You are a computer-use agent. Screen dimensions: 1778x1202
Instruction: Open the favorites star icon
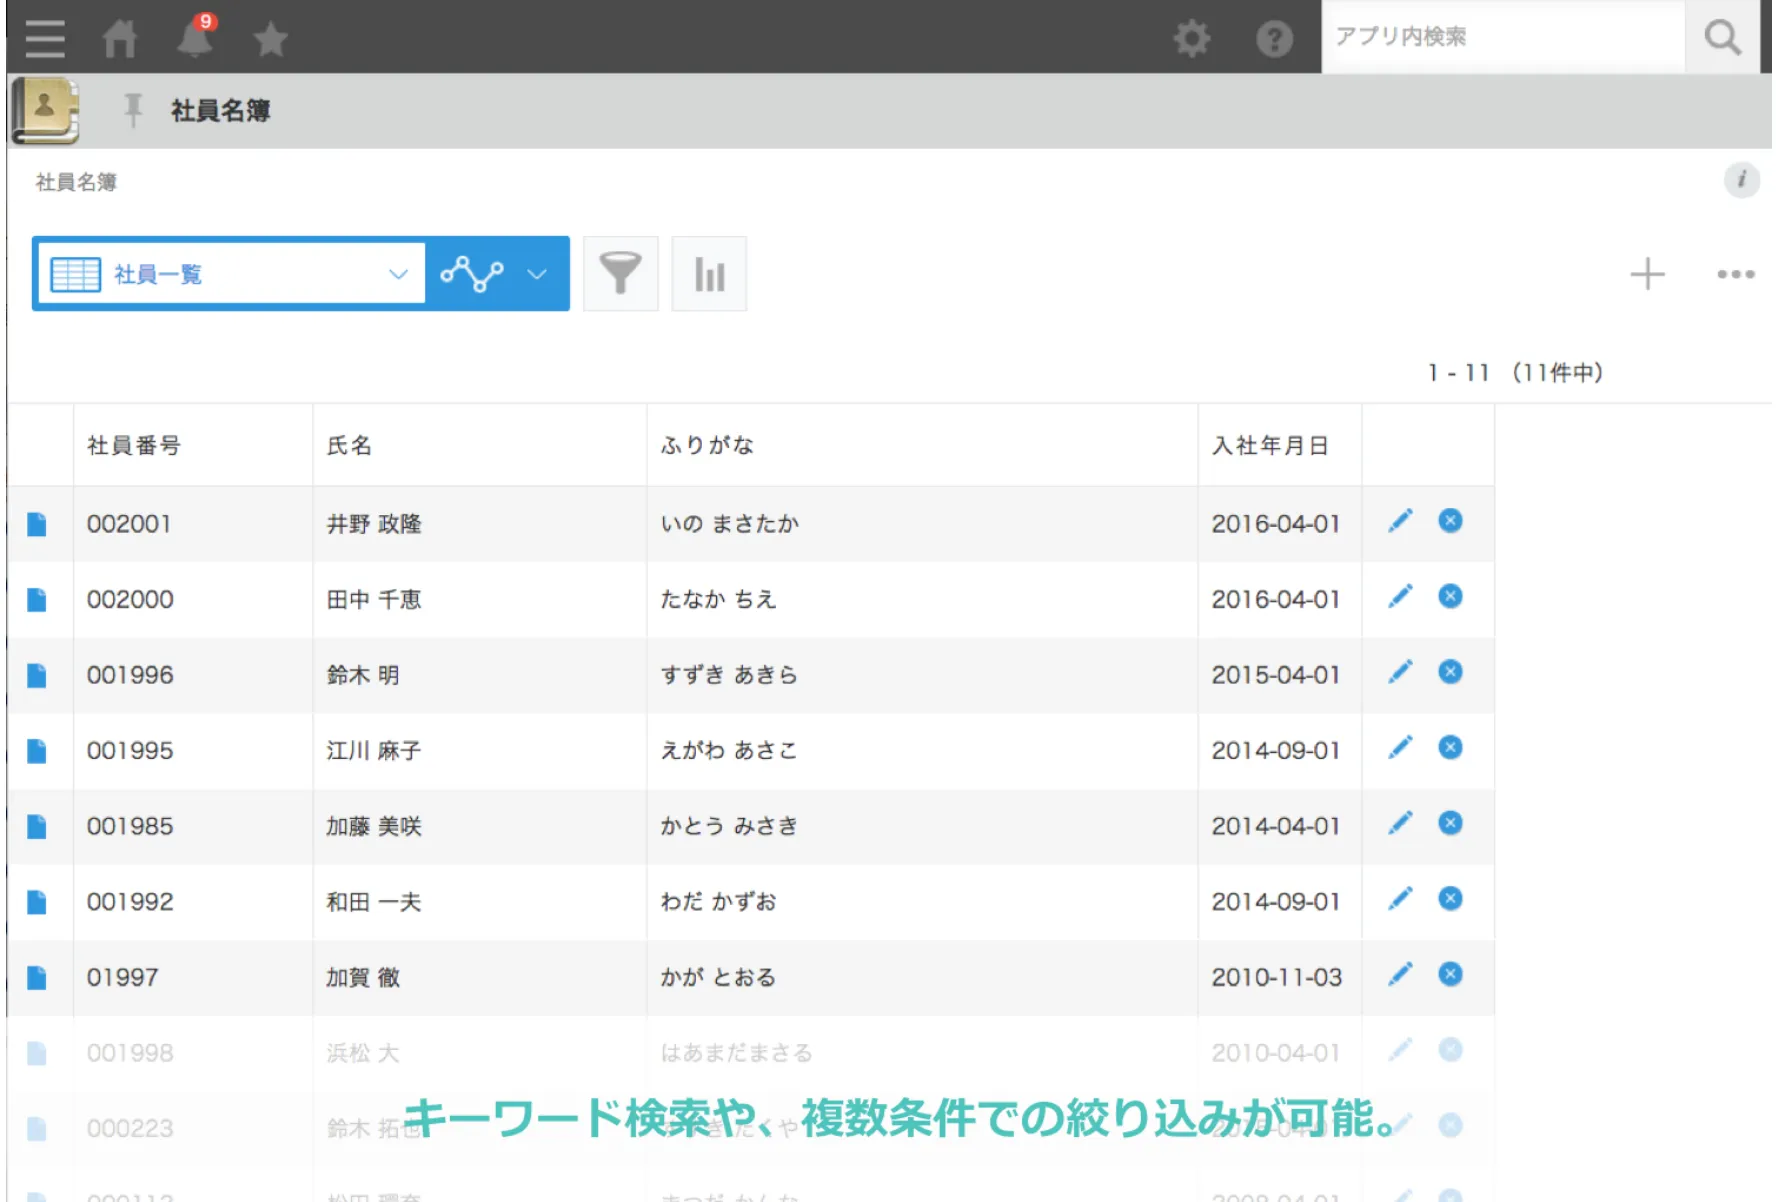[x=270, y=40]
